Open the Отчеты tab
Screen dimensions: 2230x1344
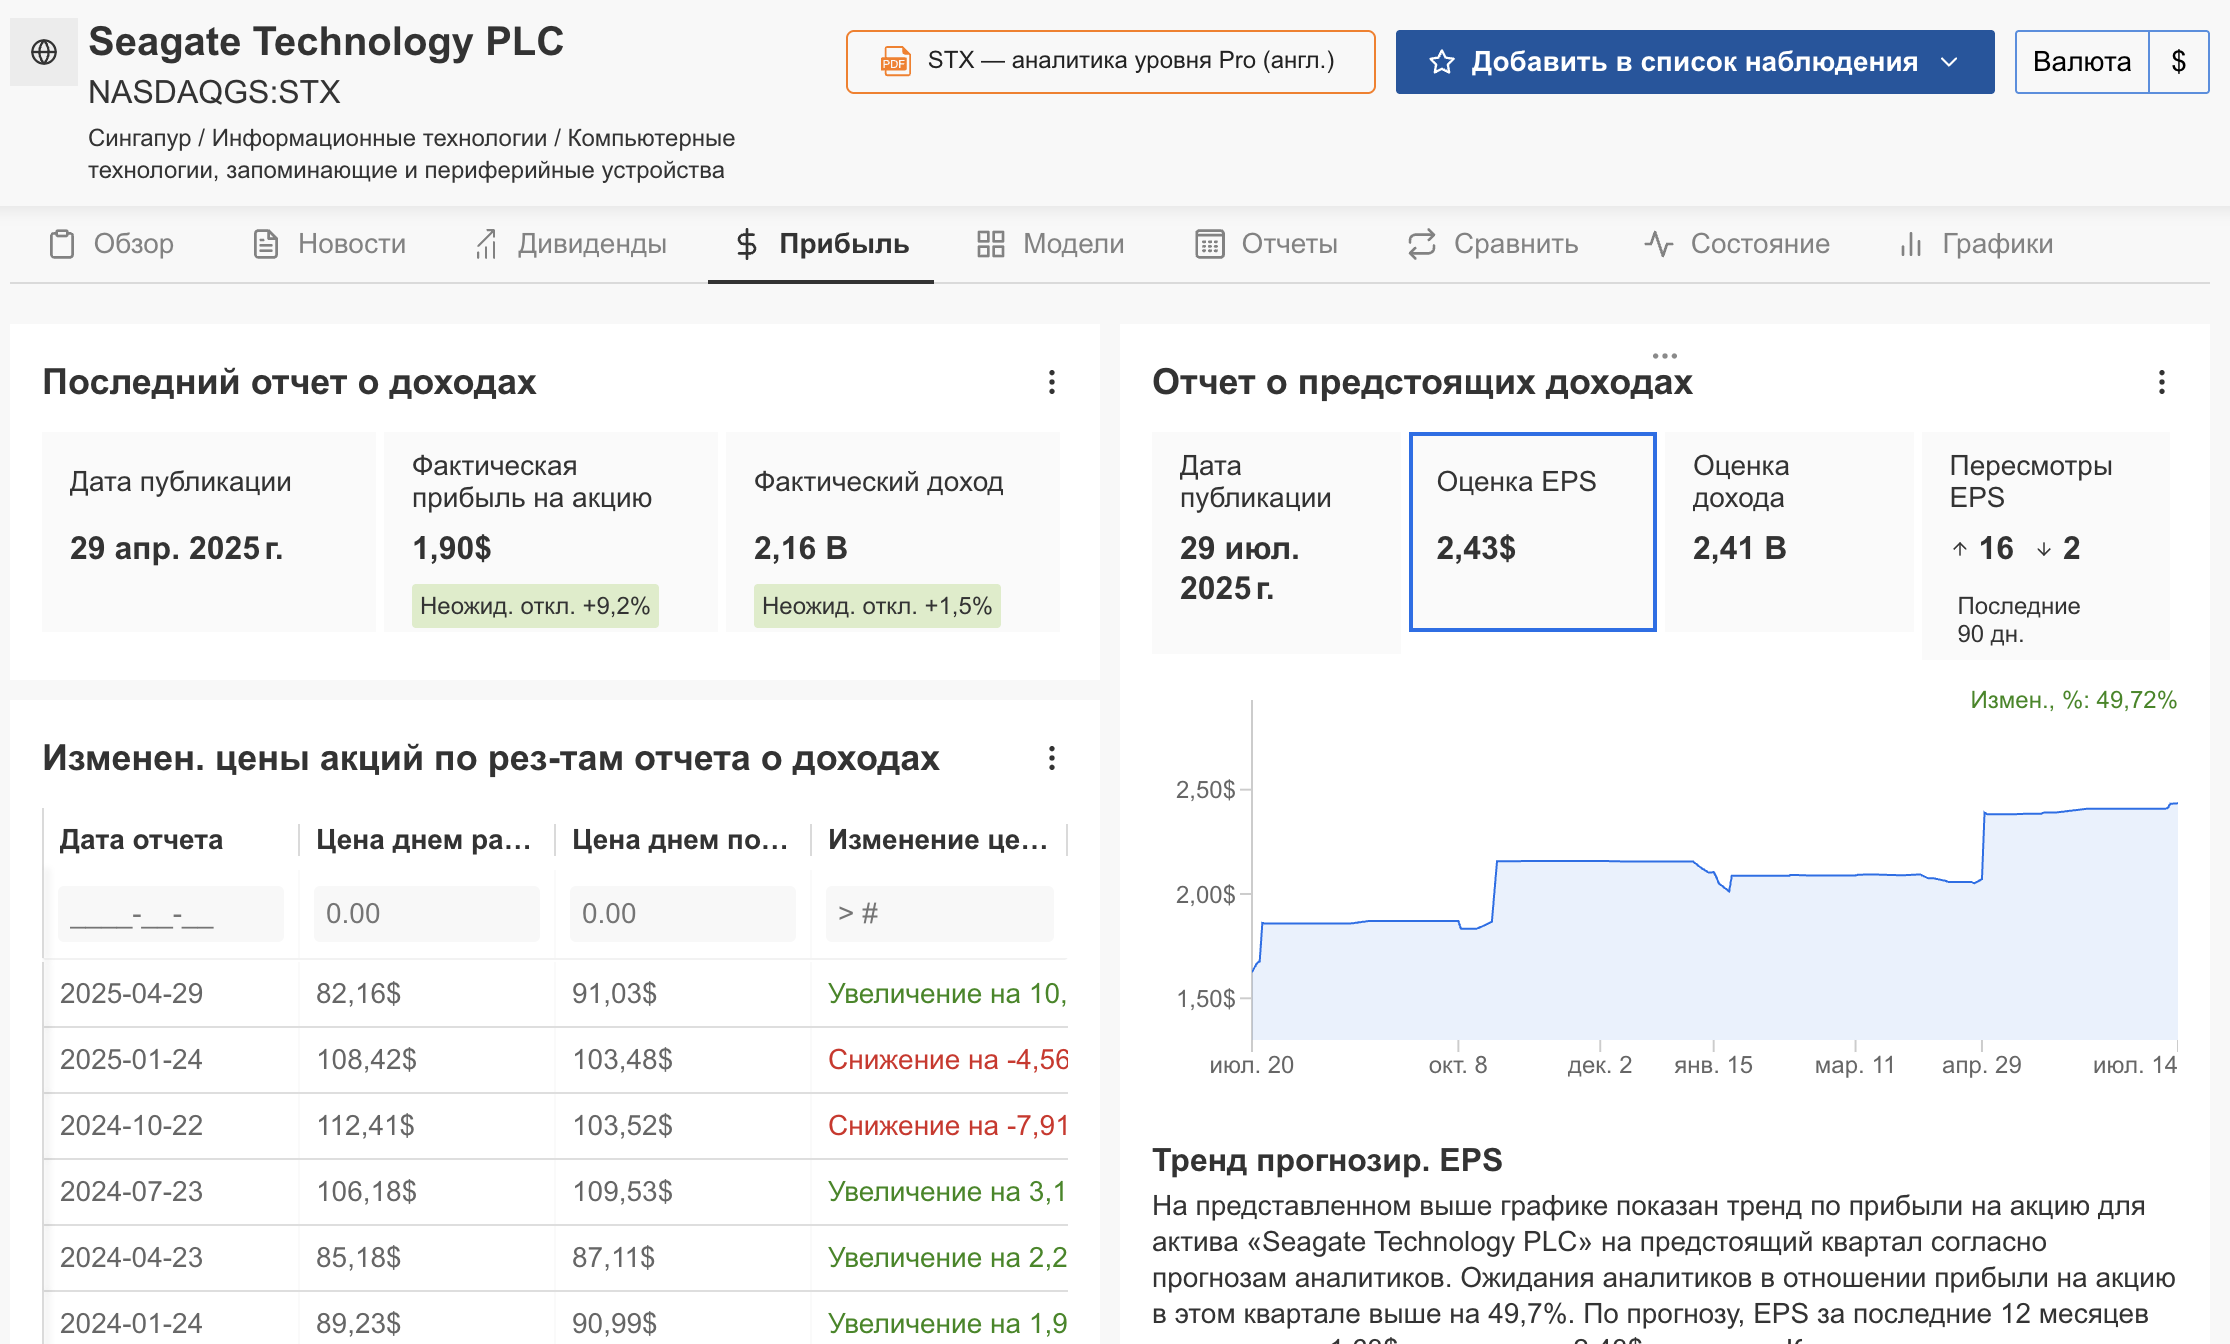[1266, 244]
